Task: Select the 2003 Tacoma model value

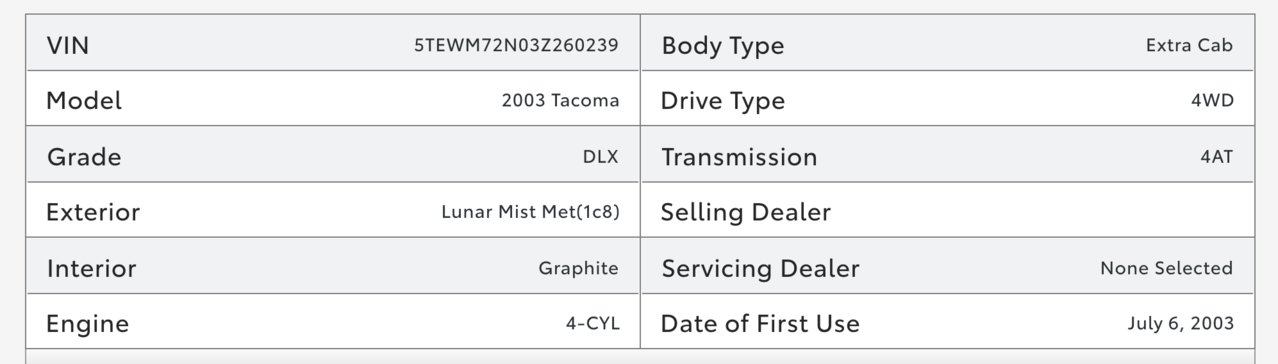Action: (560, 101)
